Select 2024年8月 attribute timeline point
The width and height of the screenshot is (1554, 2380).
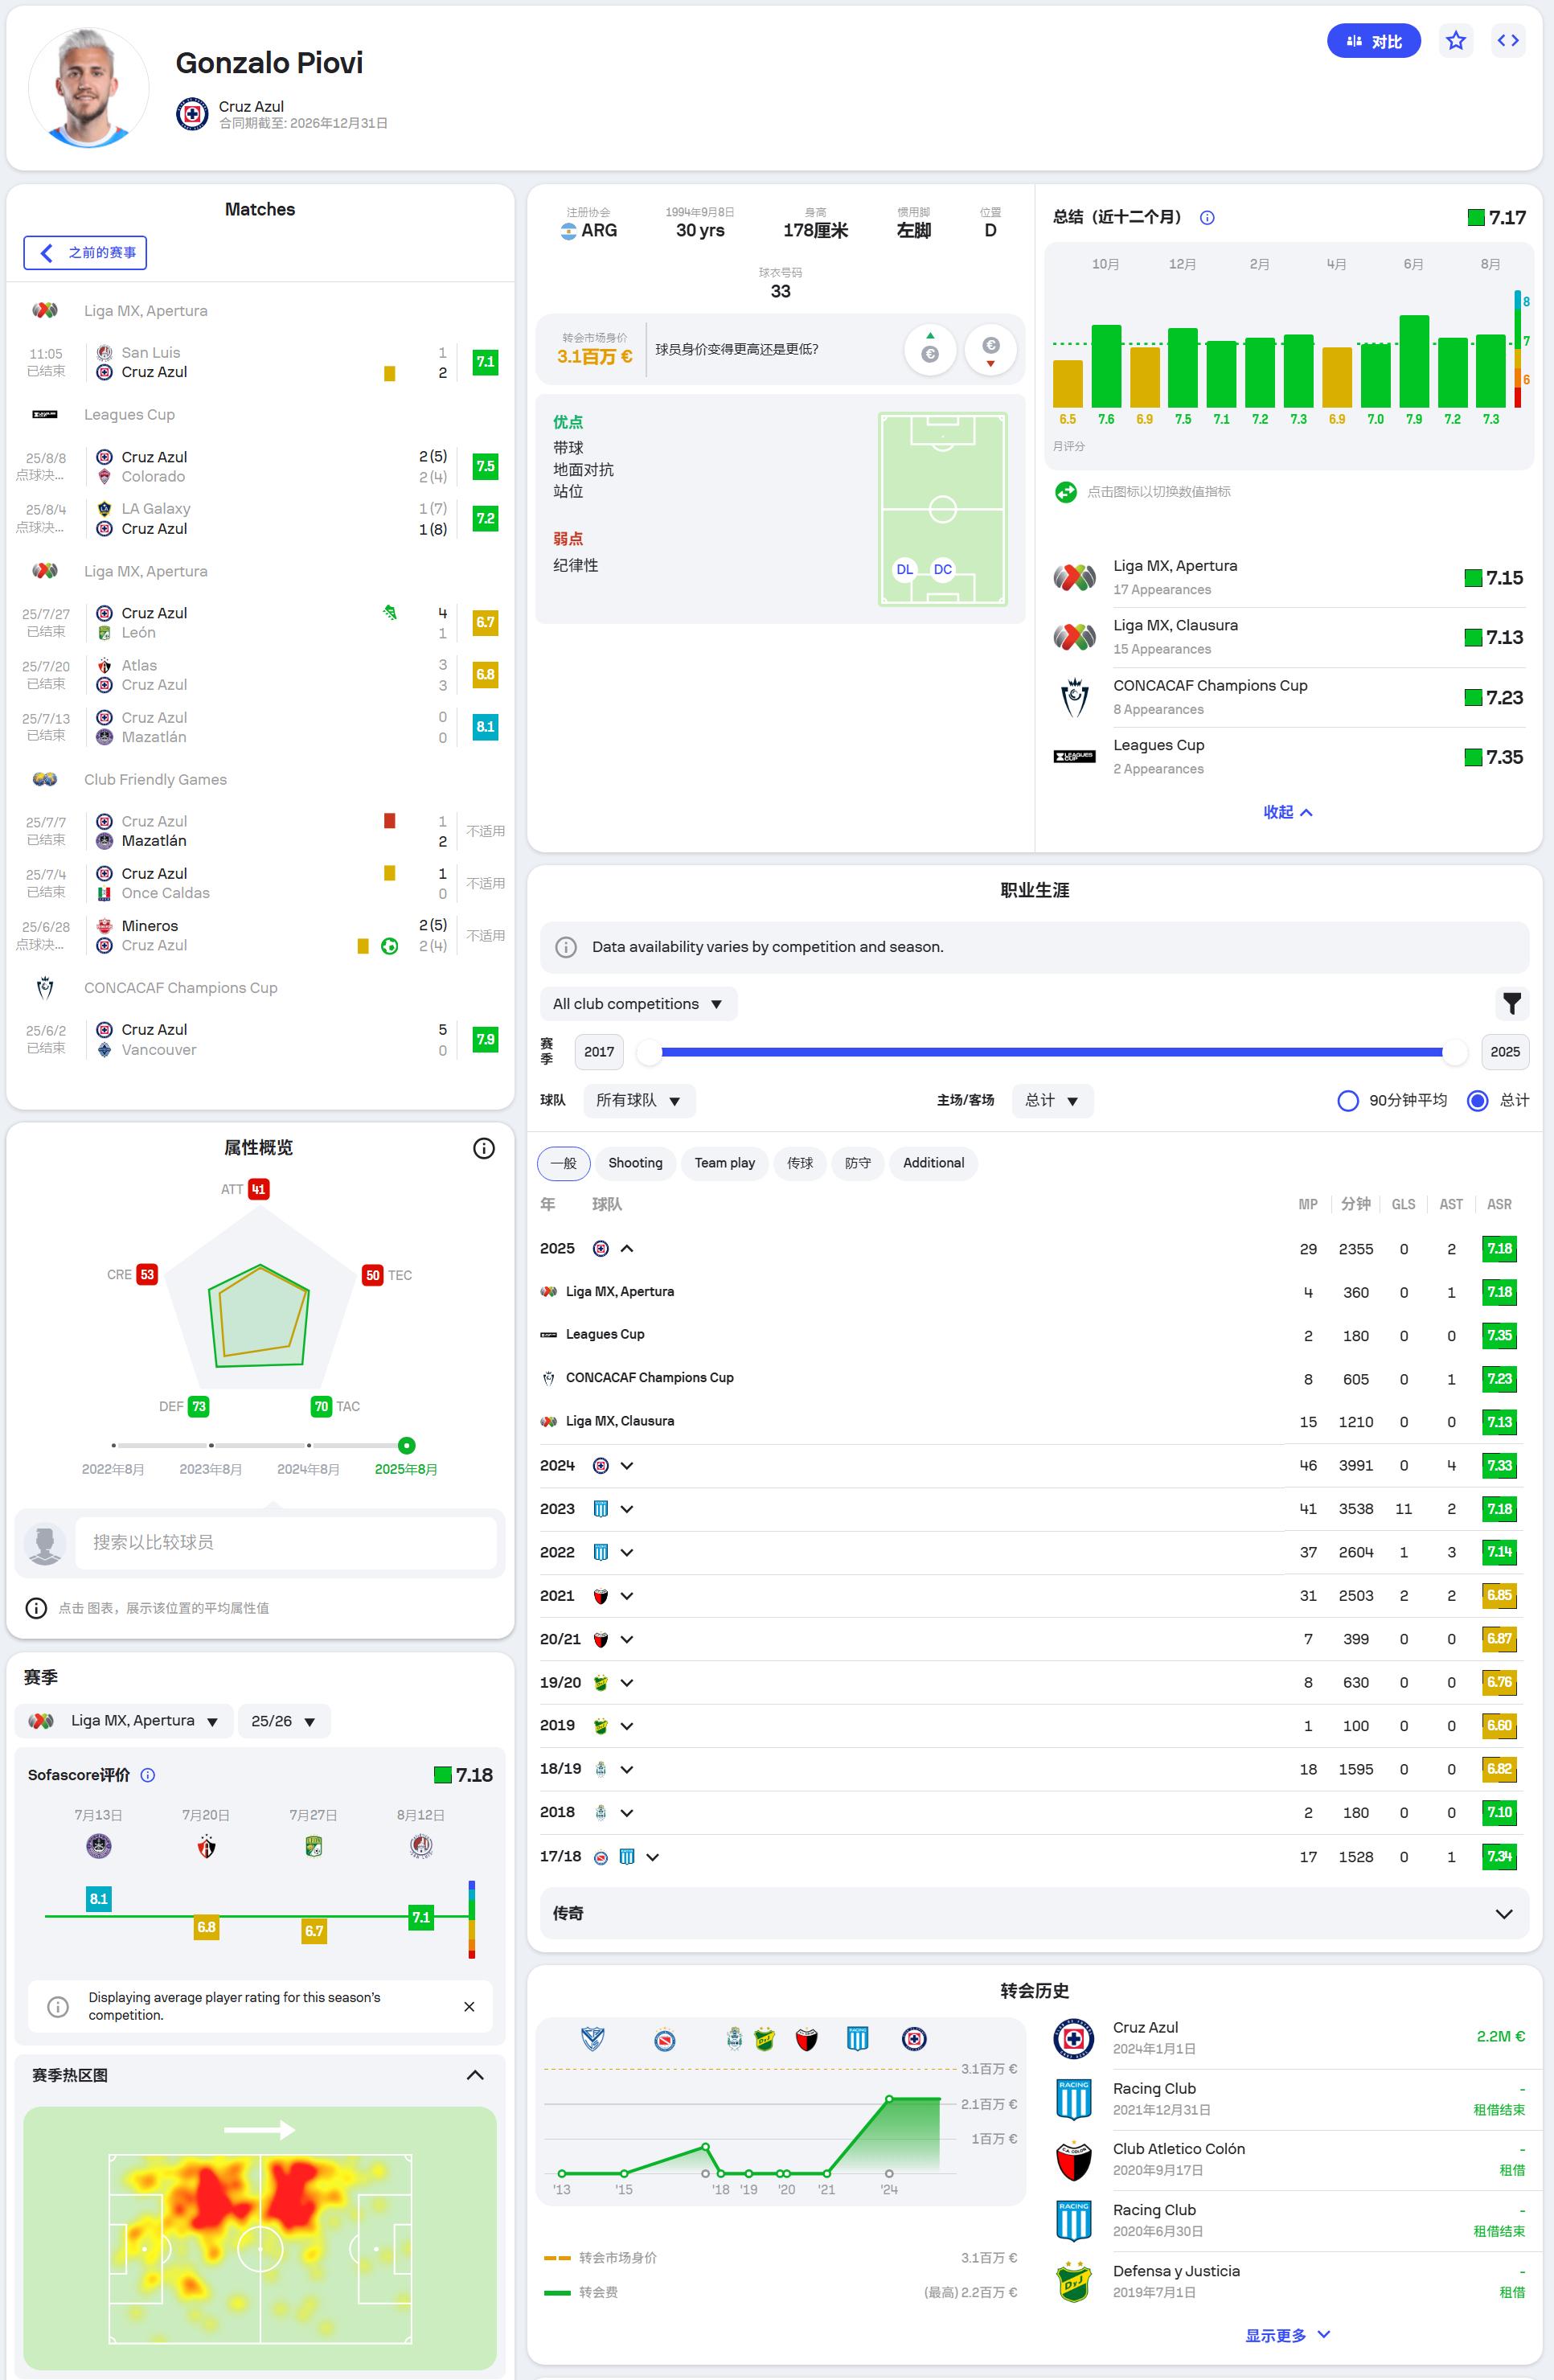click(309, 1446)
